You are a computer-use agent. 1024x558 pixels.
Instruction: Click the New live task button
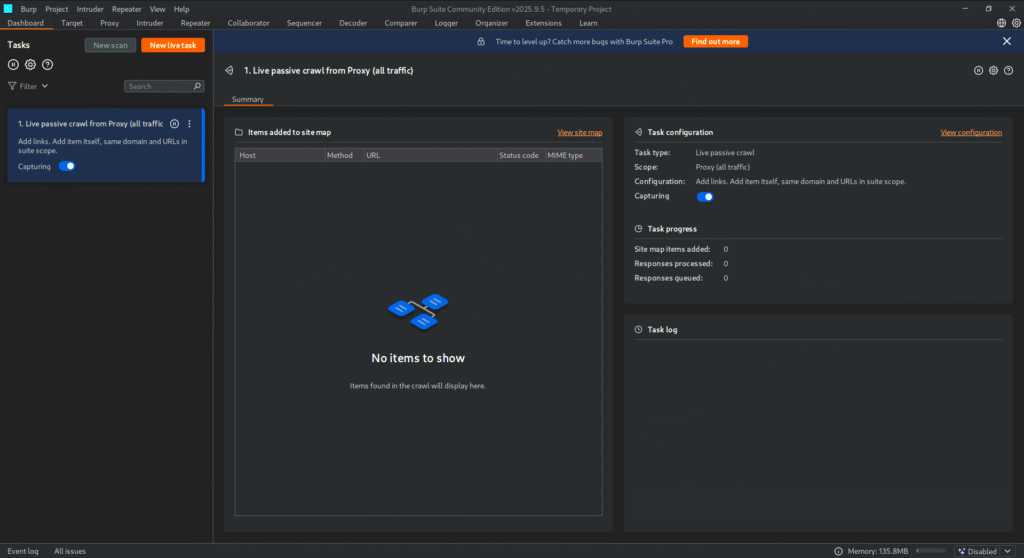173,45
